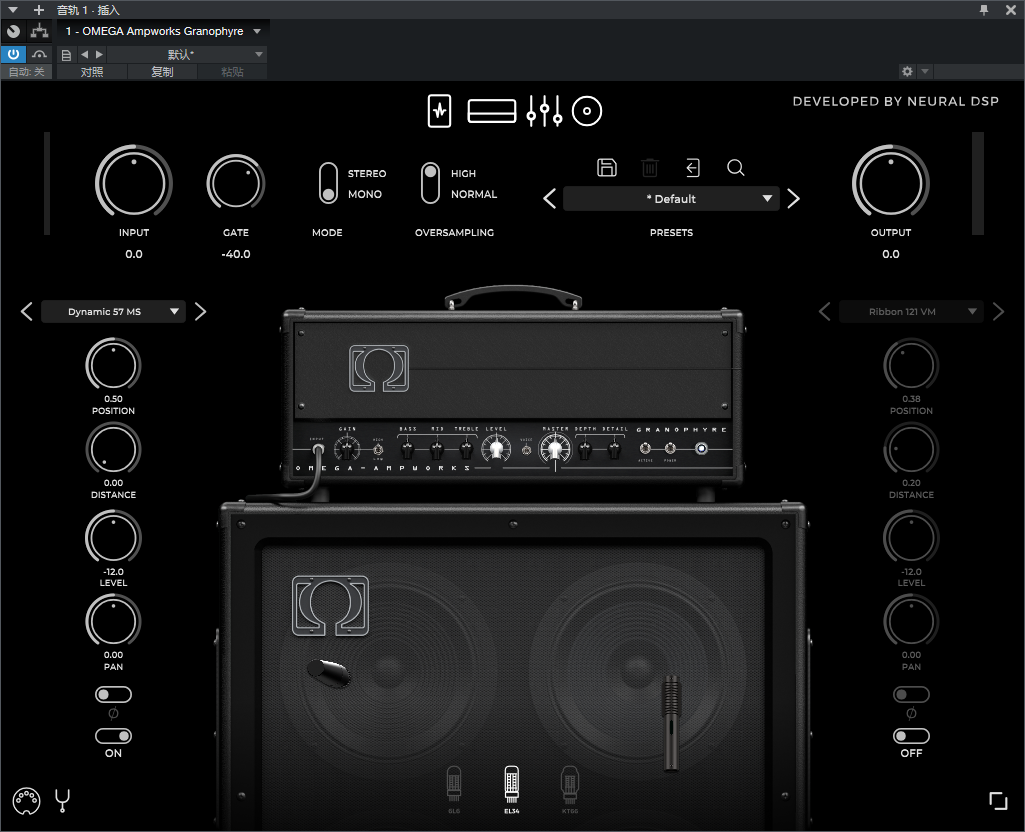Toggle phase invert for Ribbon 121 mic
The image size is (1025, 832).
tap(911, 695)
